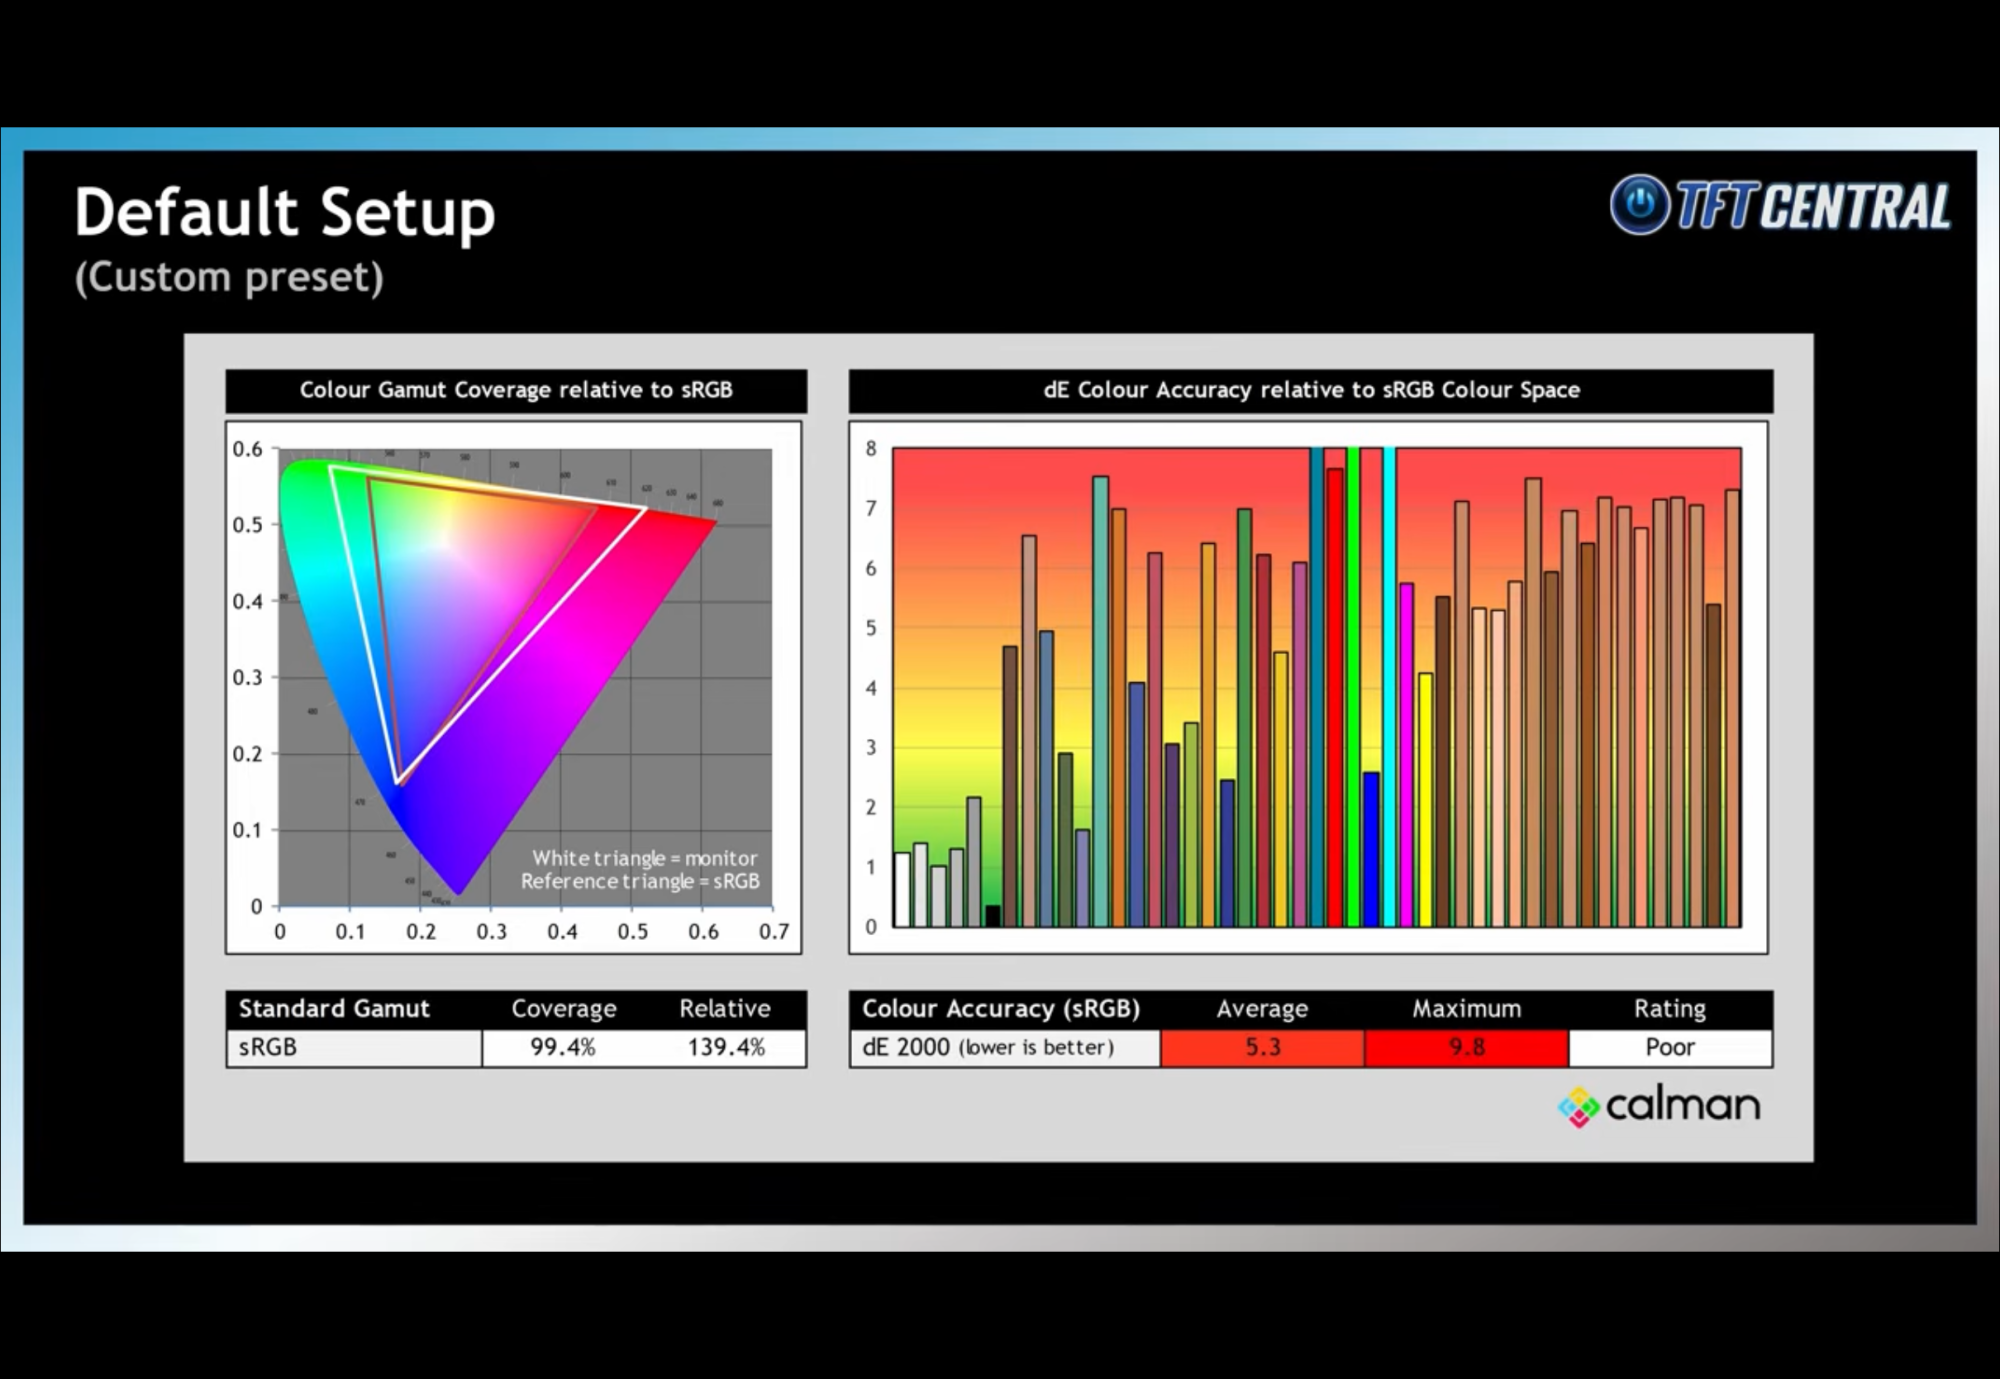Image resolution: width=2000 pixels, height=1379 pixels.
Task: Click the Custom preset subtitle
Action: [229, 277]
